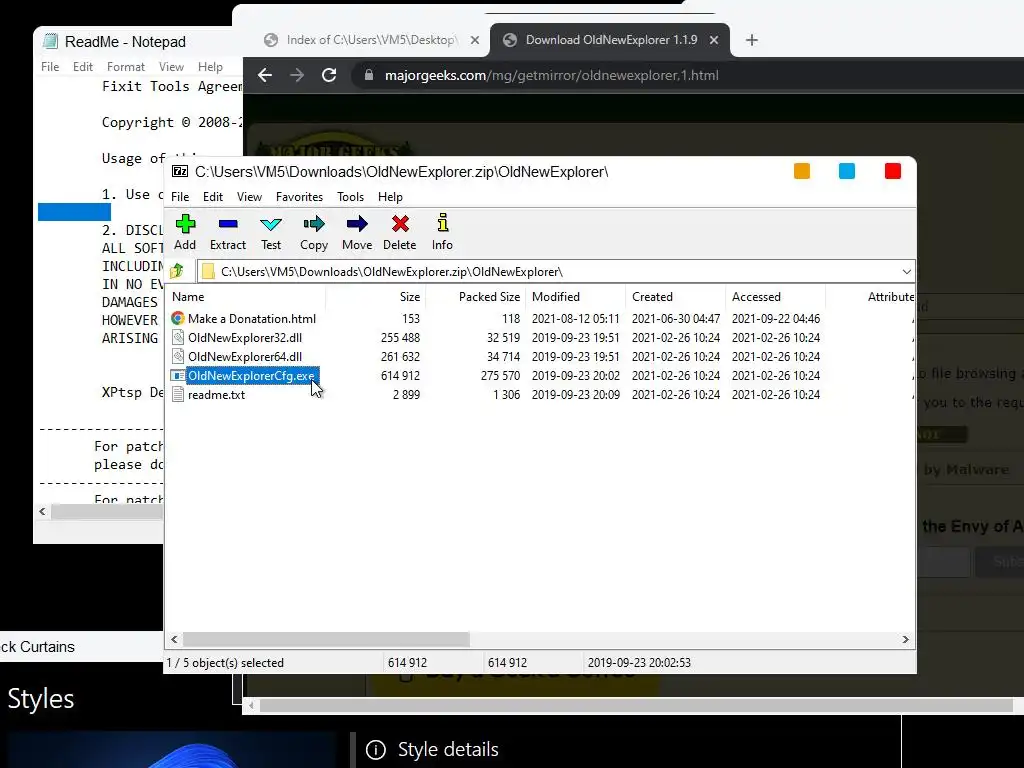Click the Info toolbar icon
1024x768 pixels.
(443, 223)
